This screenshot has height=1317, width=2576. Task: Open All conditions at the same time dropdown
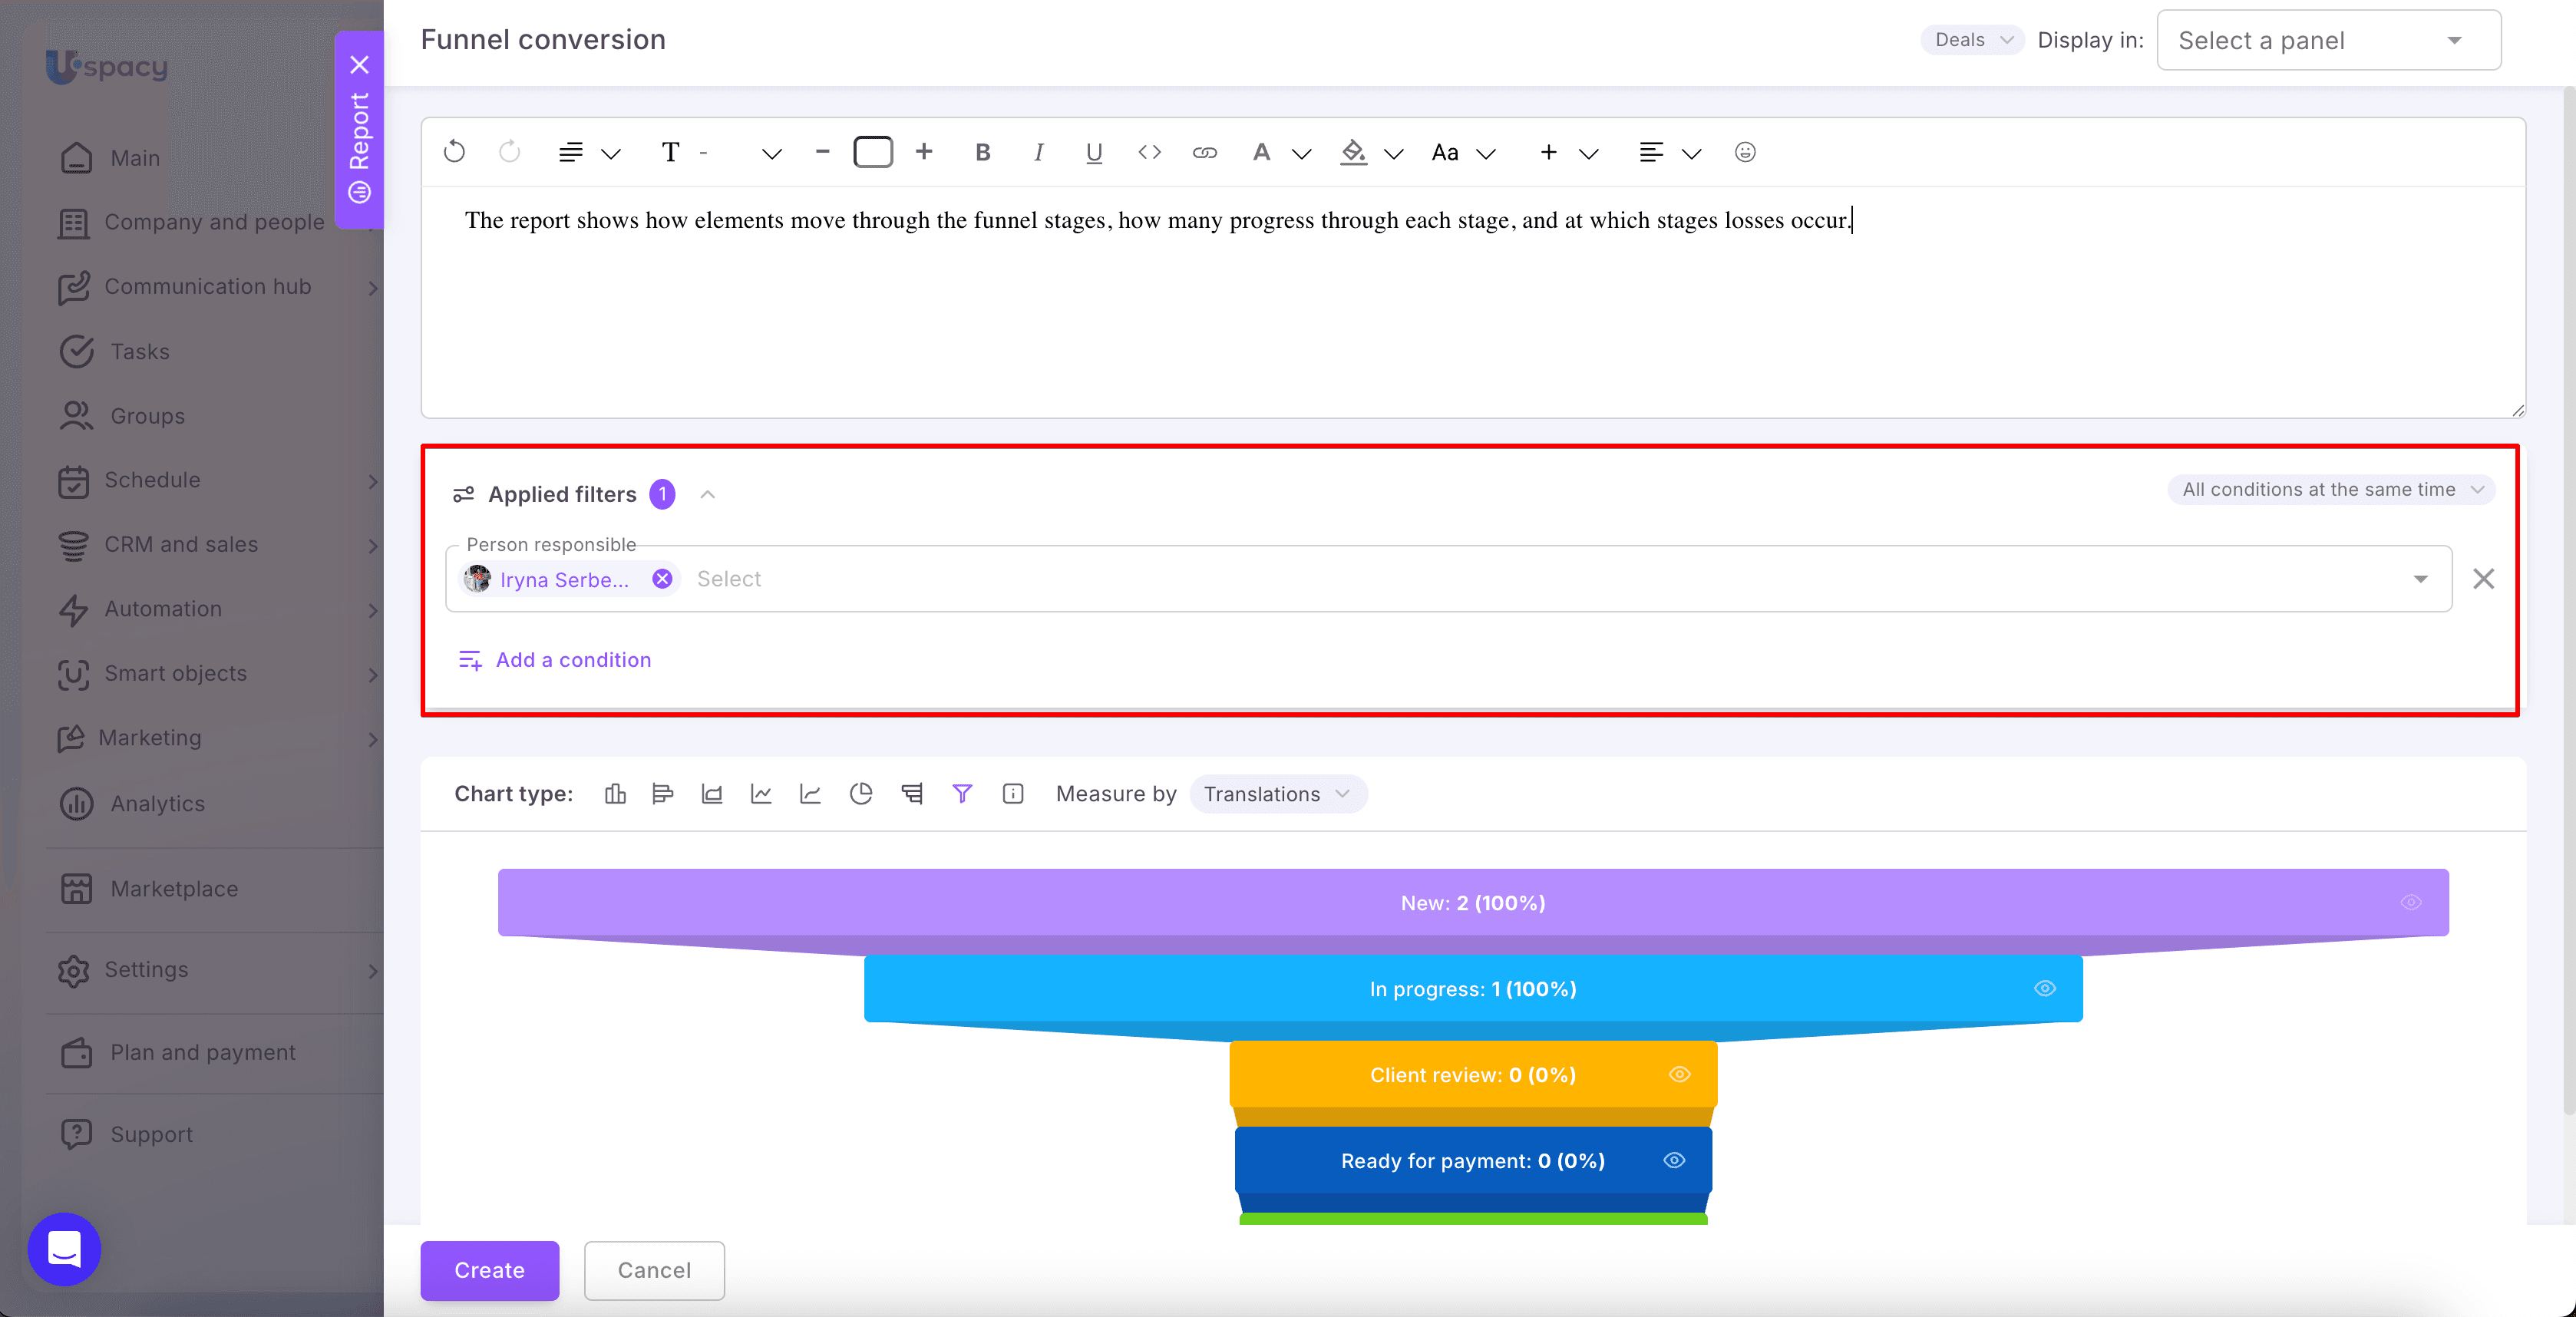point(2331,489)
